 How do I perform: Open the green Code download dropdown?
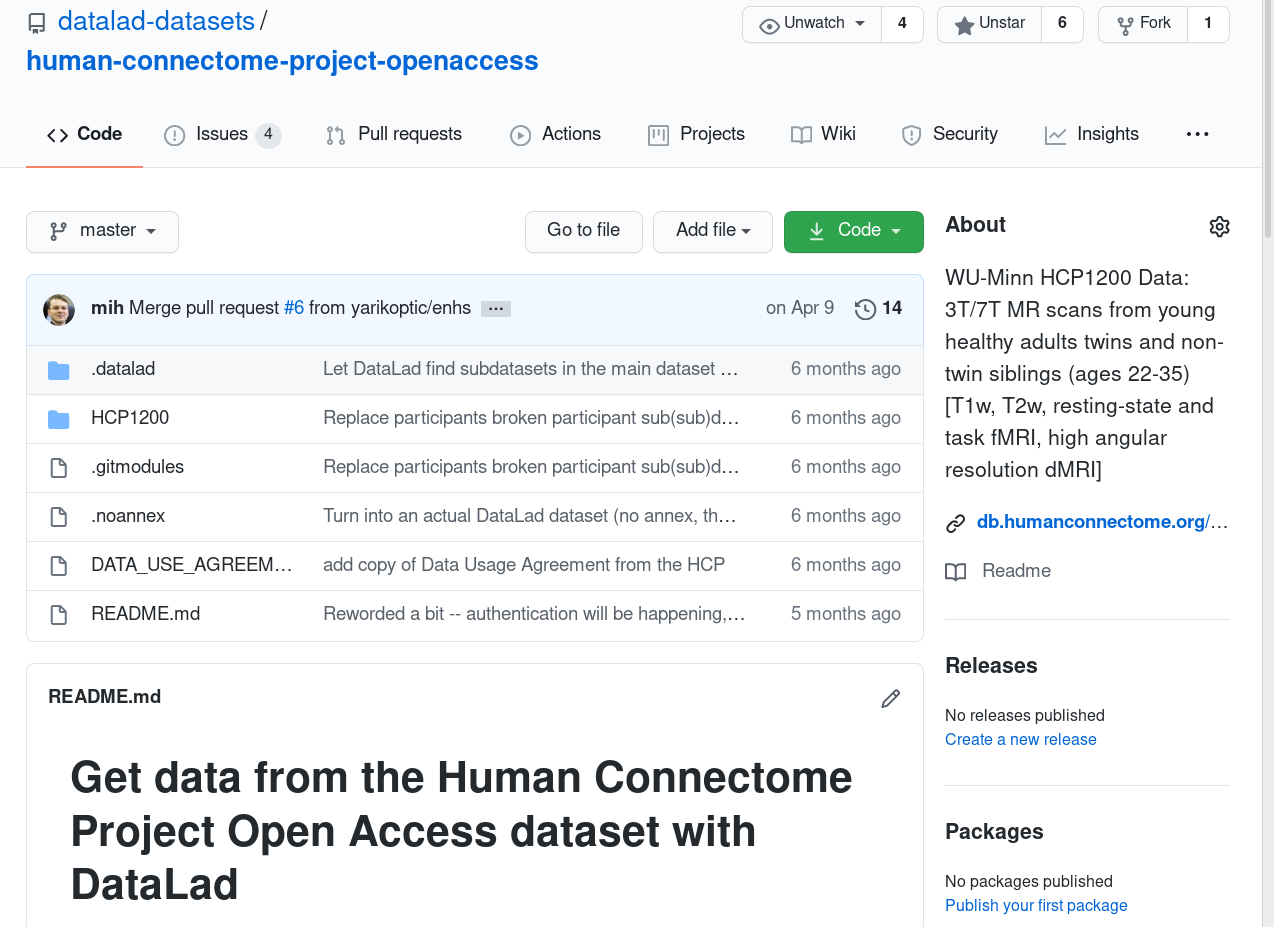click(853, 231)
